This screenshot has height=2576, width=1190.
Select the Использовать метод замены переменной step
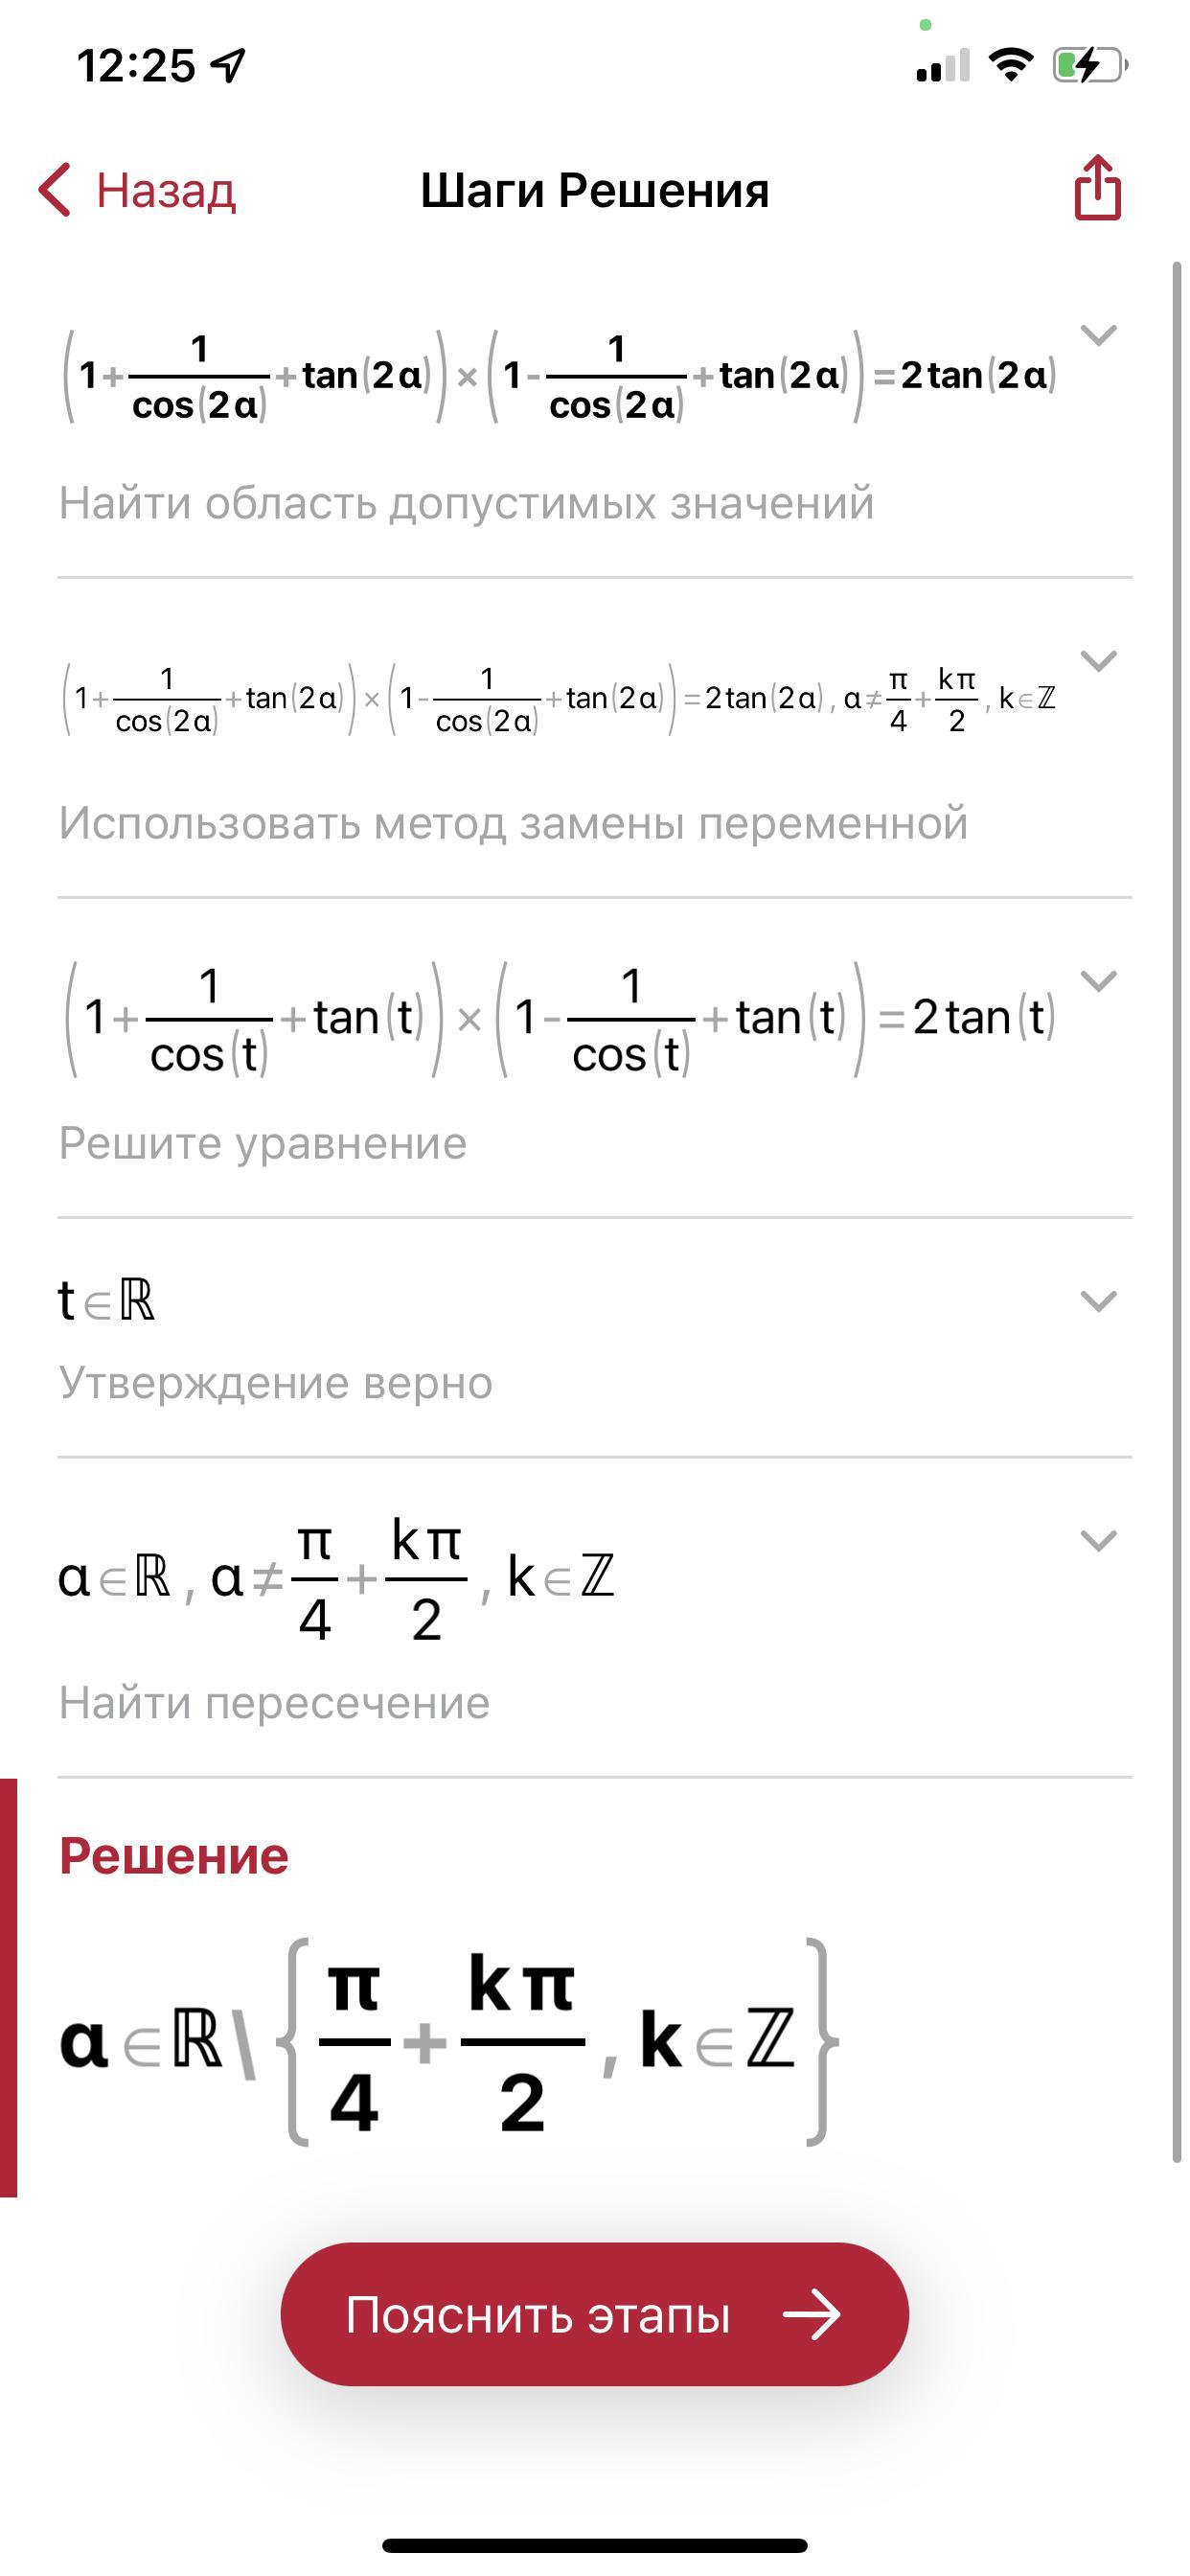coord(513,823)
